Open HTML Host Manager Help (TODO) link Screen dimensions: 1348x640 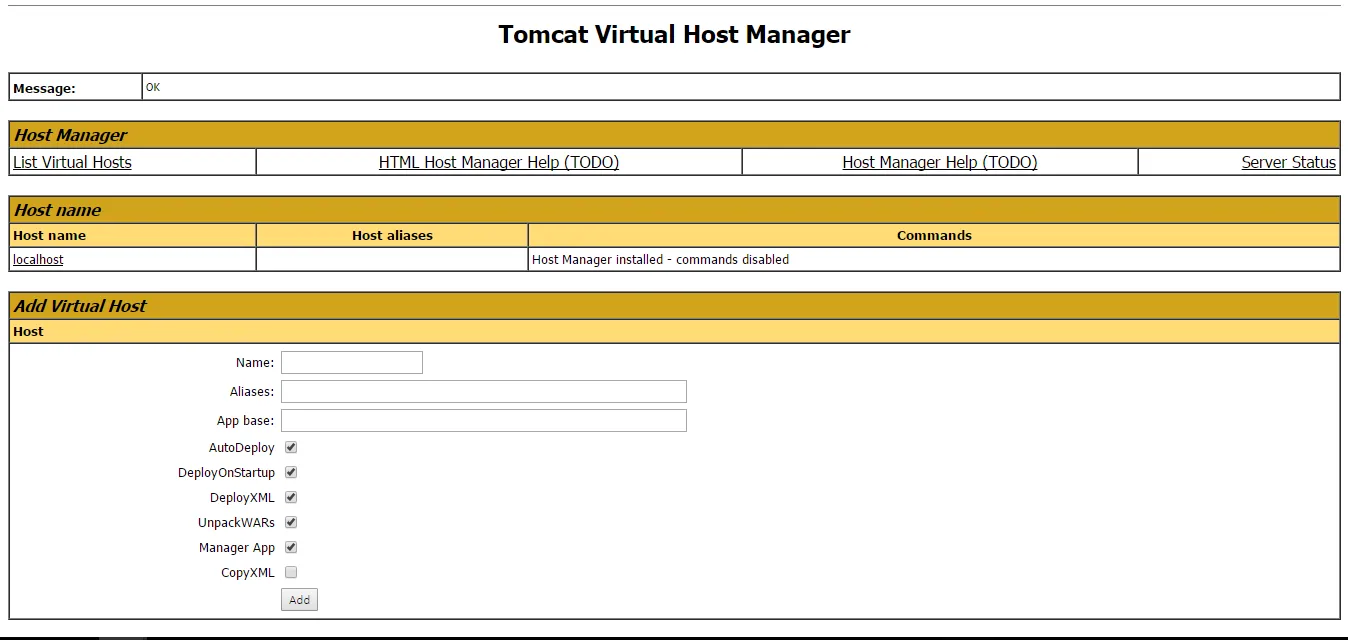point(499,162)
